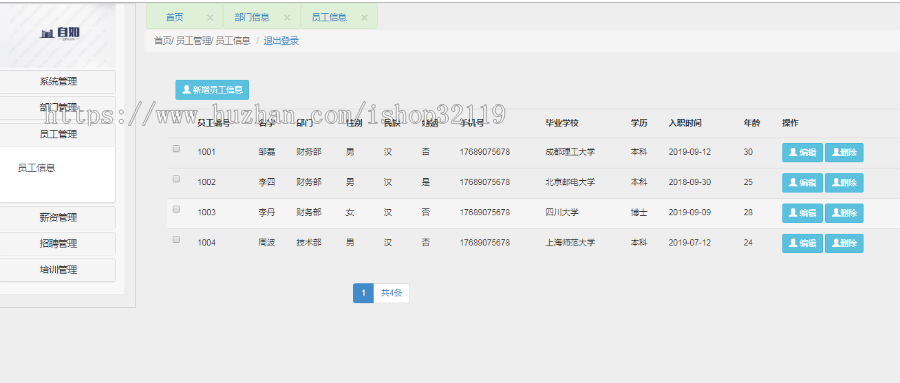Click 北京邮电大学 school cell
The image size is (900, 383).
coord(571,182)
